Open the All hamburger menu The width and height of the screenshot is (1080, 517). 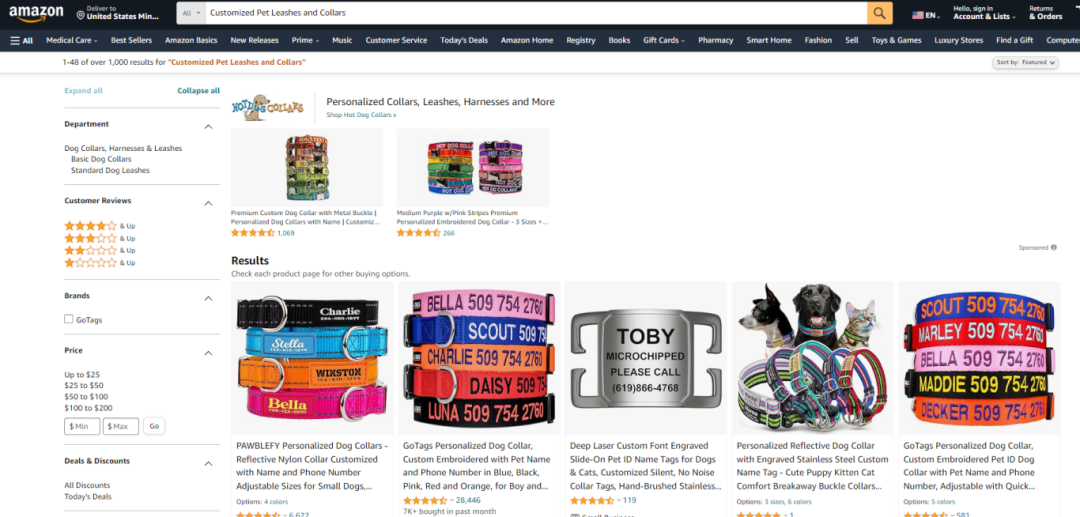pyautogui.click(x=21, y=41)
